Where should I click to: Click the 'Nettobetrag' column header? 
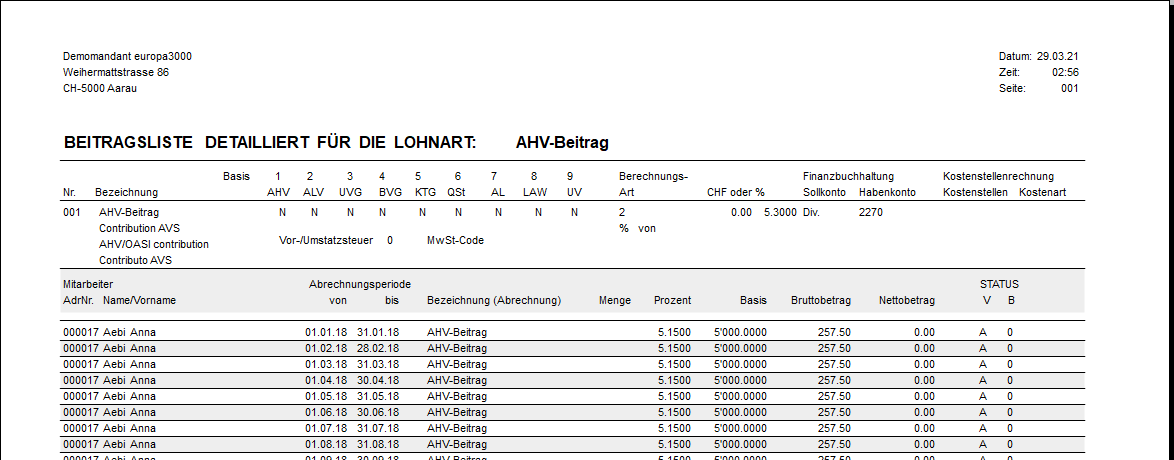pos(907,300)
